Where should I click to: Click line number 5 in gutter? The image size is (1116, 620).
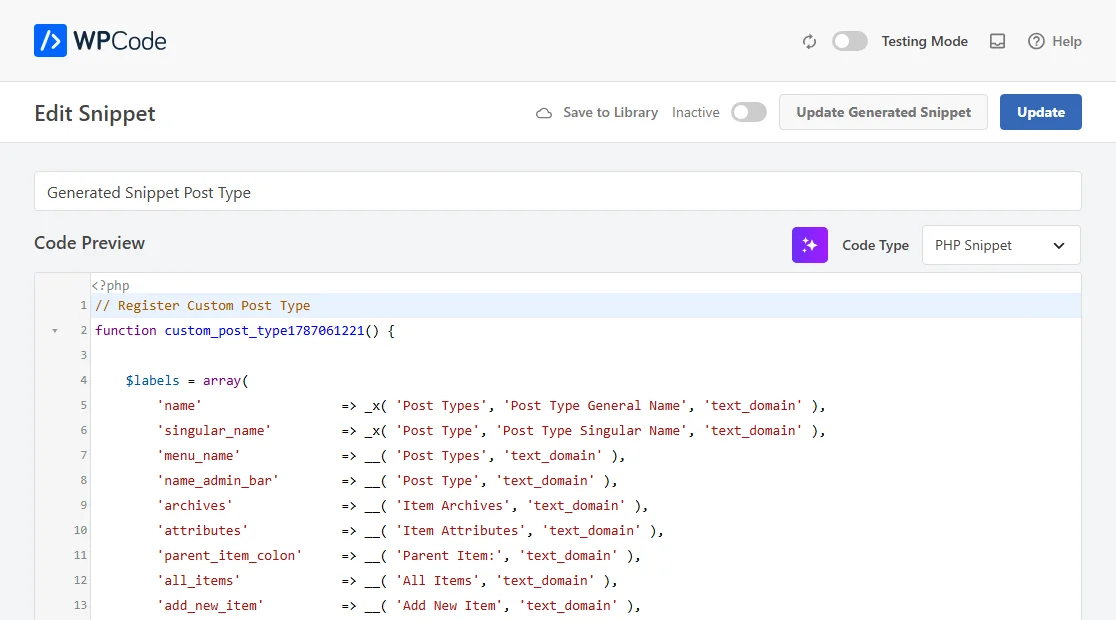(x=83, y=405)
